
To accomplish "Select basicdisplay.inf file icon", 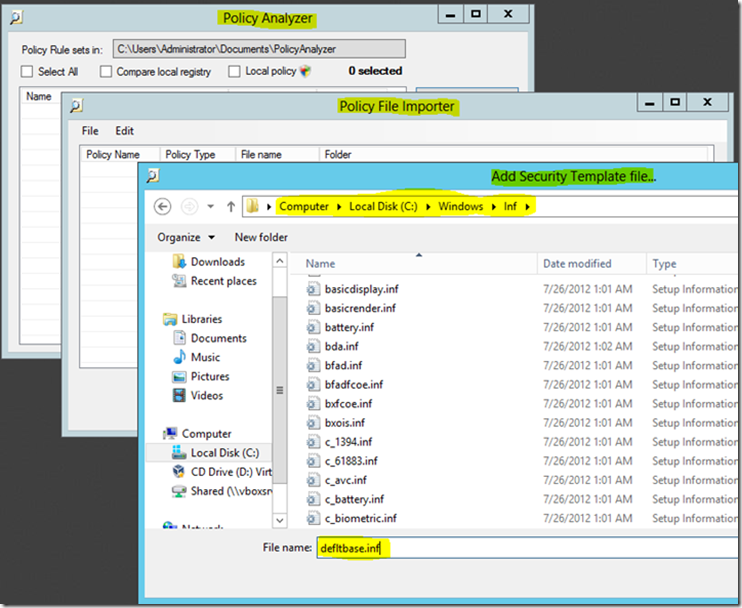I will coord(312,289).
